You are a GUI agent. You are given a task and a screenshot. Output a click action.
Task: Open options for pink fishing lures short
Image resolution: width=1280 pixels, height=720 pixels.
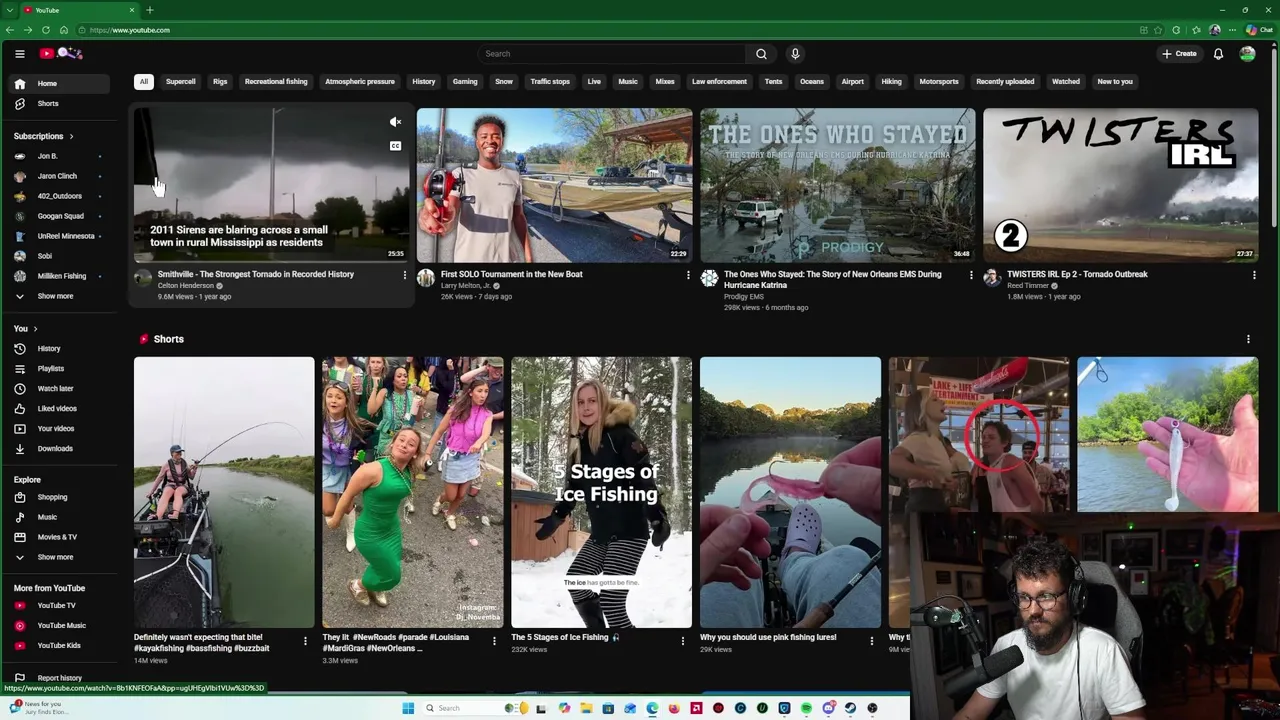point(871,640)
